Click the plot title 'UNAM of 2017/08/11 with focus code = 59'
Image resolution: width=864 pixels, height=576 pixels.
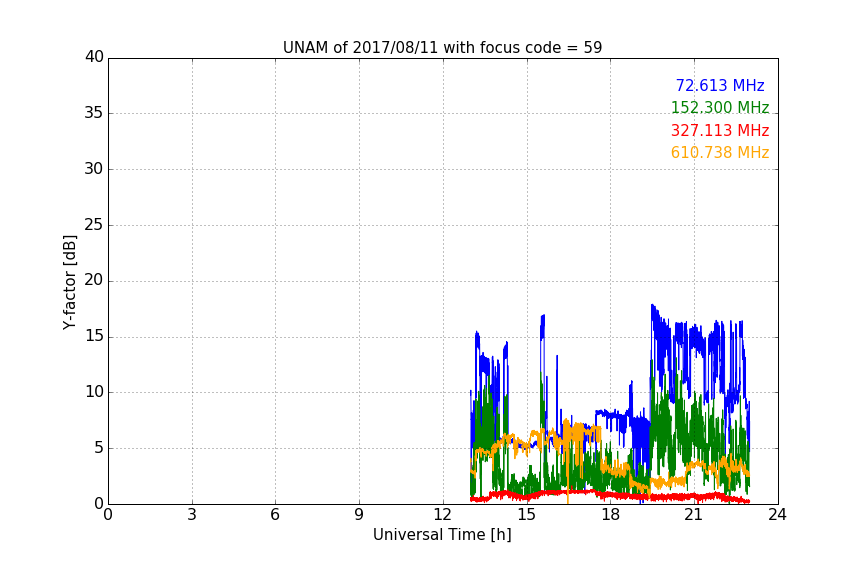pos(442,48)
